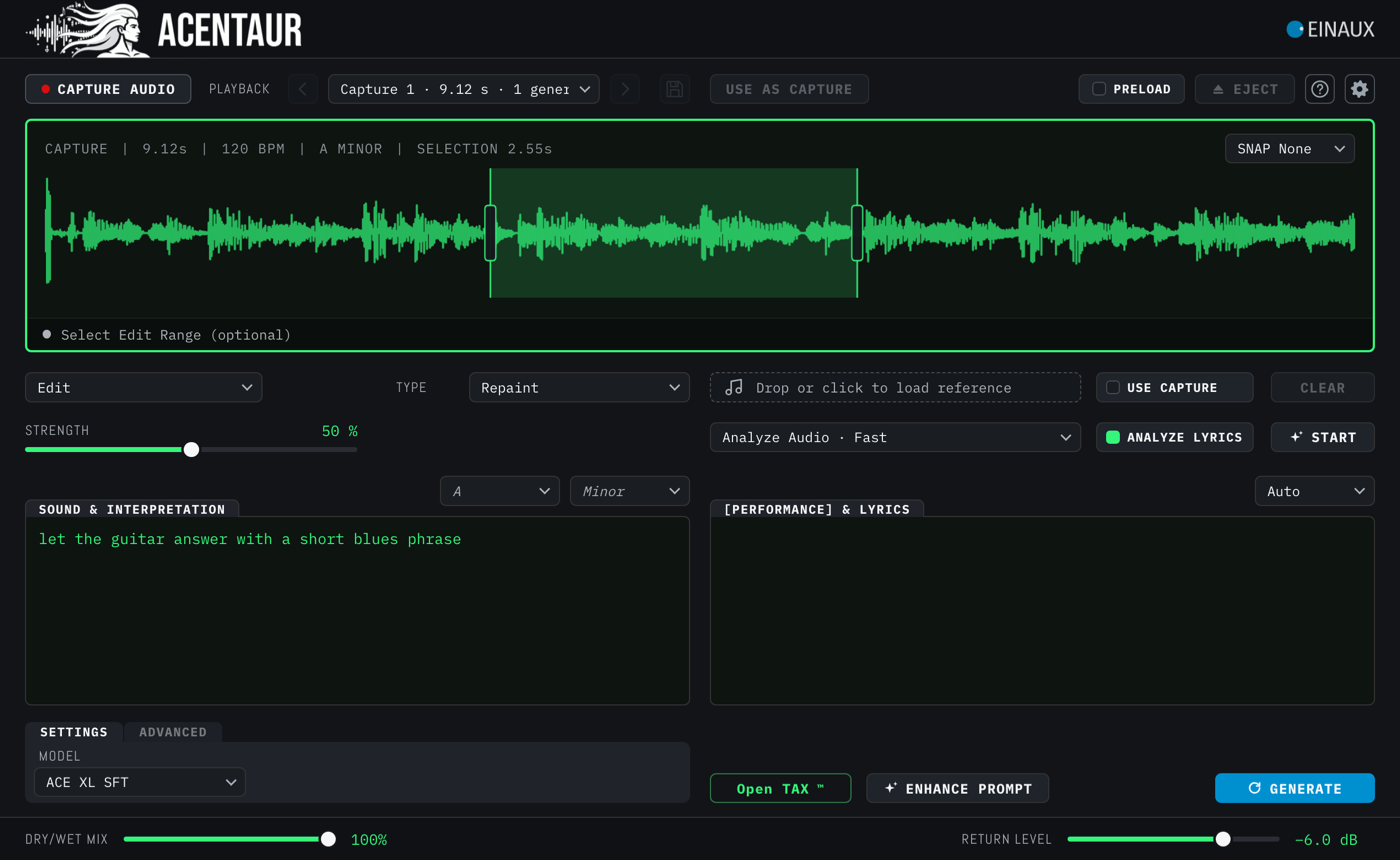1400x860 pixels.
Task: Click the '100%' dry/wet mix value
Action: point(369,839)
